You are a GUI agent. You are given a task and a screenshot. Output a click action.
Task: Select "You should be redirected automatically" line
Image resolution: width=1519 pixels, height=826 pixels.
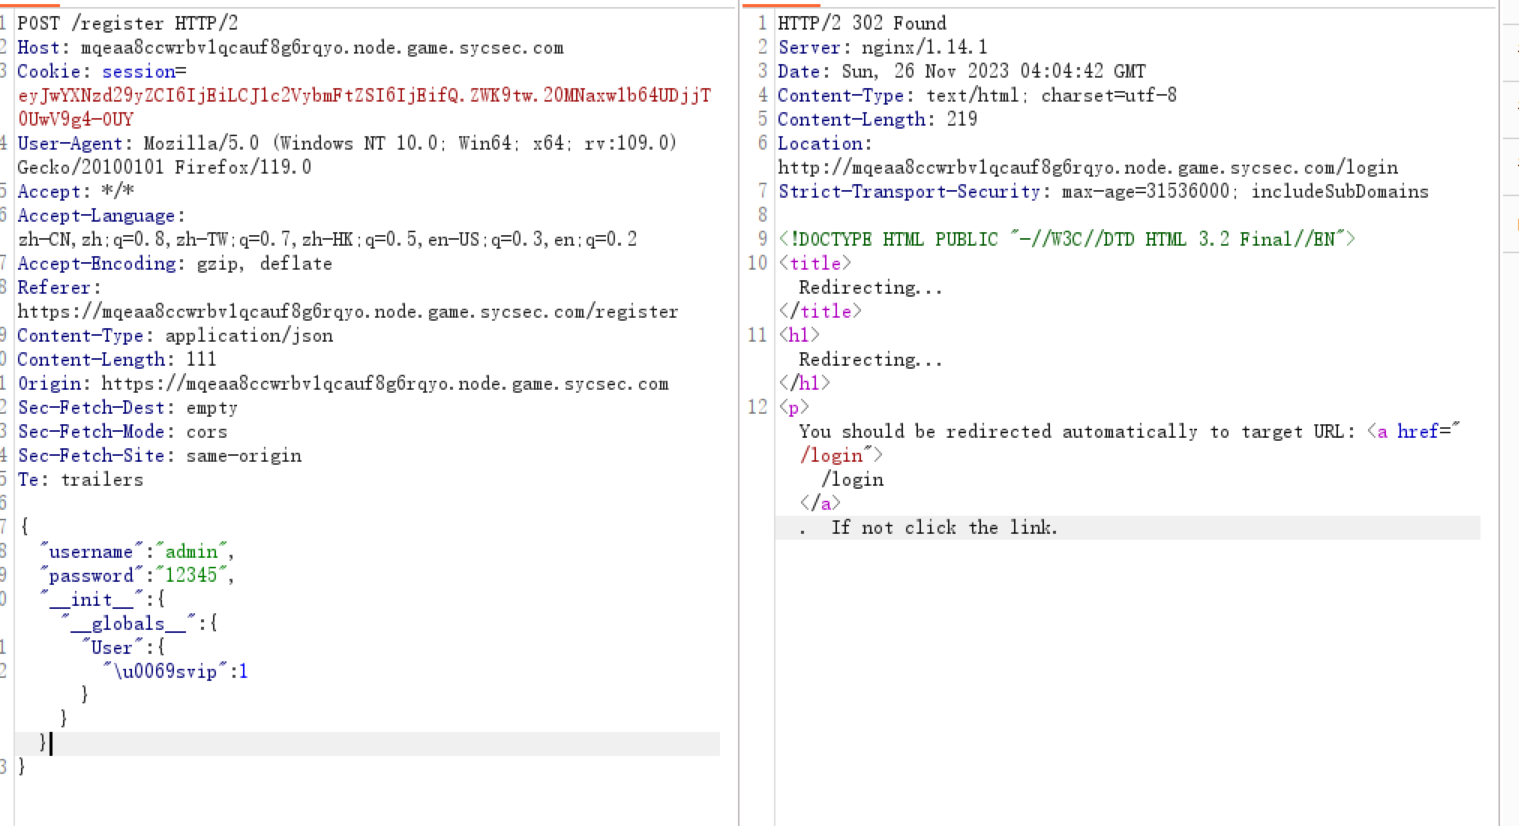point(1129,431)
